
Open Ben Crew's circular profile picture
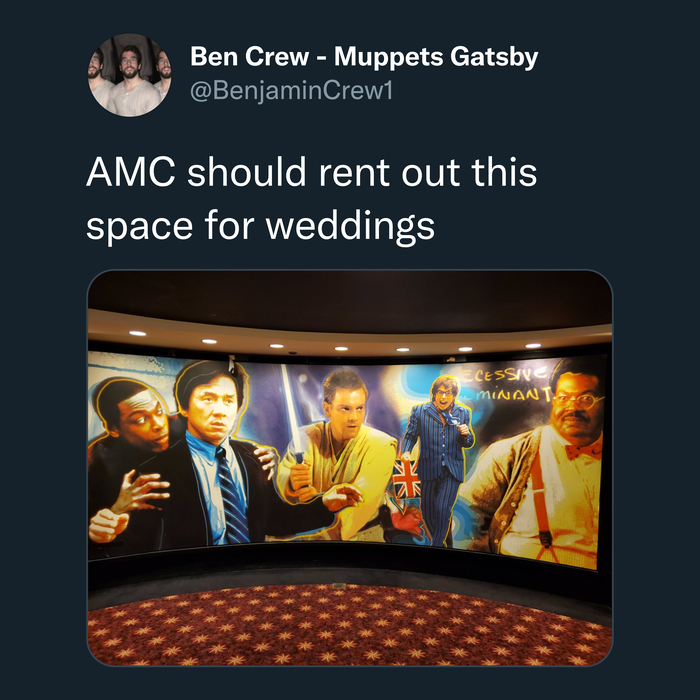click(x=129, y=75)
